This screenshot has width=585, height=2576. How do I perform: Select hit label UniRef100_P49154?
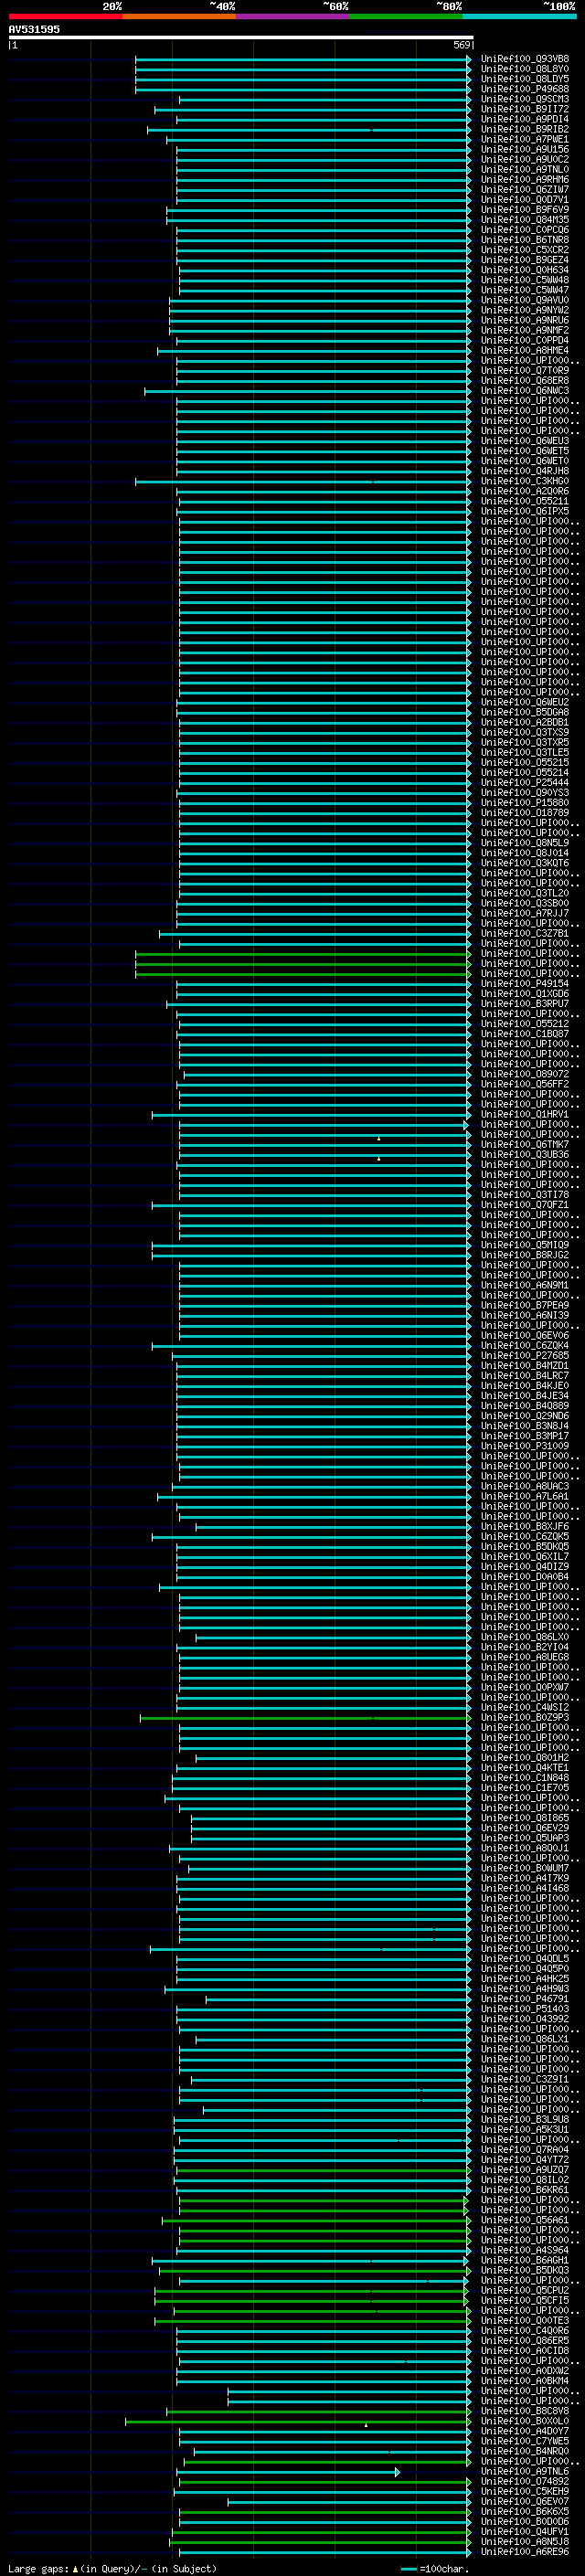click(524, 984)
